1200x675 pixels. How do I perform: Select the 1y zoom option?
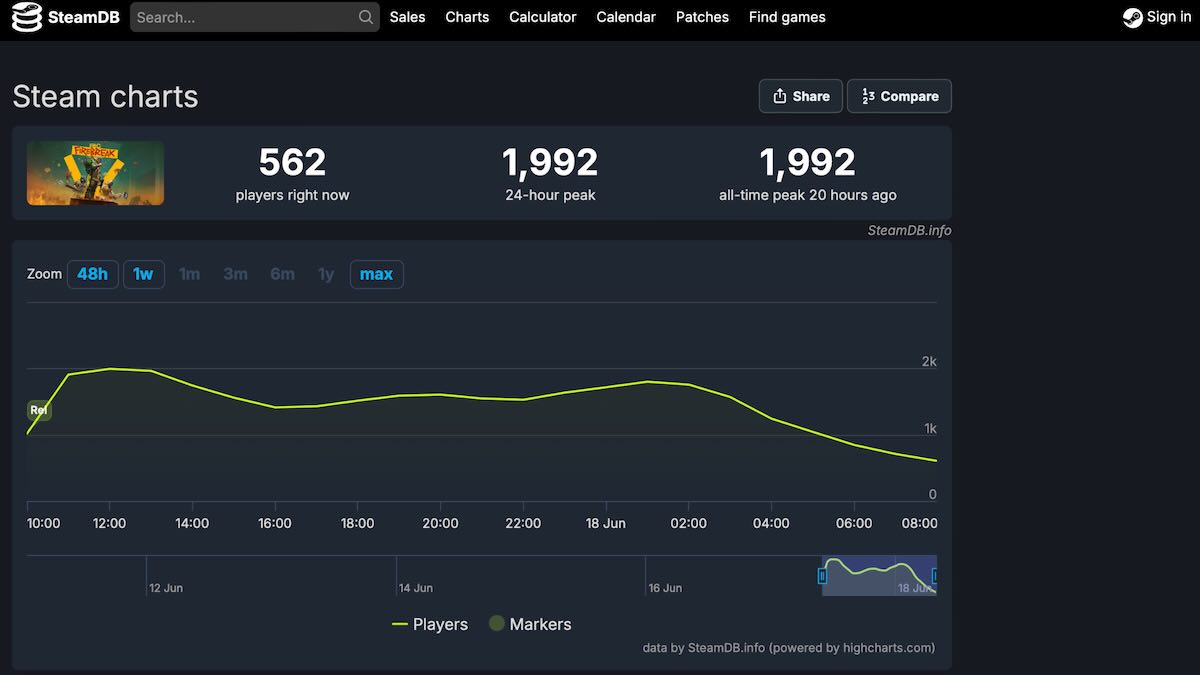coord(326,274)
